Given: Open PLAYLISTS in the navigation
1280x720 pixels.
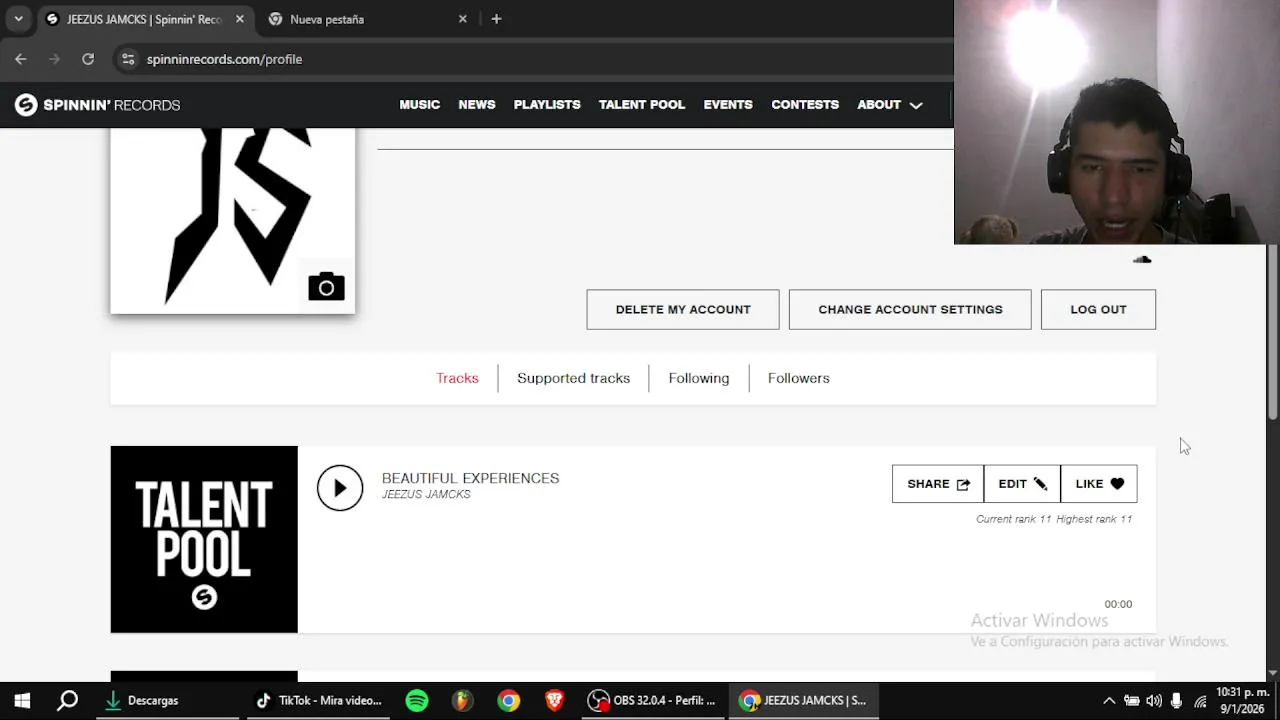Looking at the screenshot, I should click(x=547, y=105).
